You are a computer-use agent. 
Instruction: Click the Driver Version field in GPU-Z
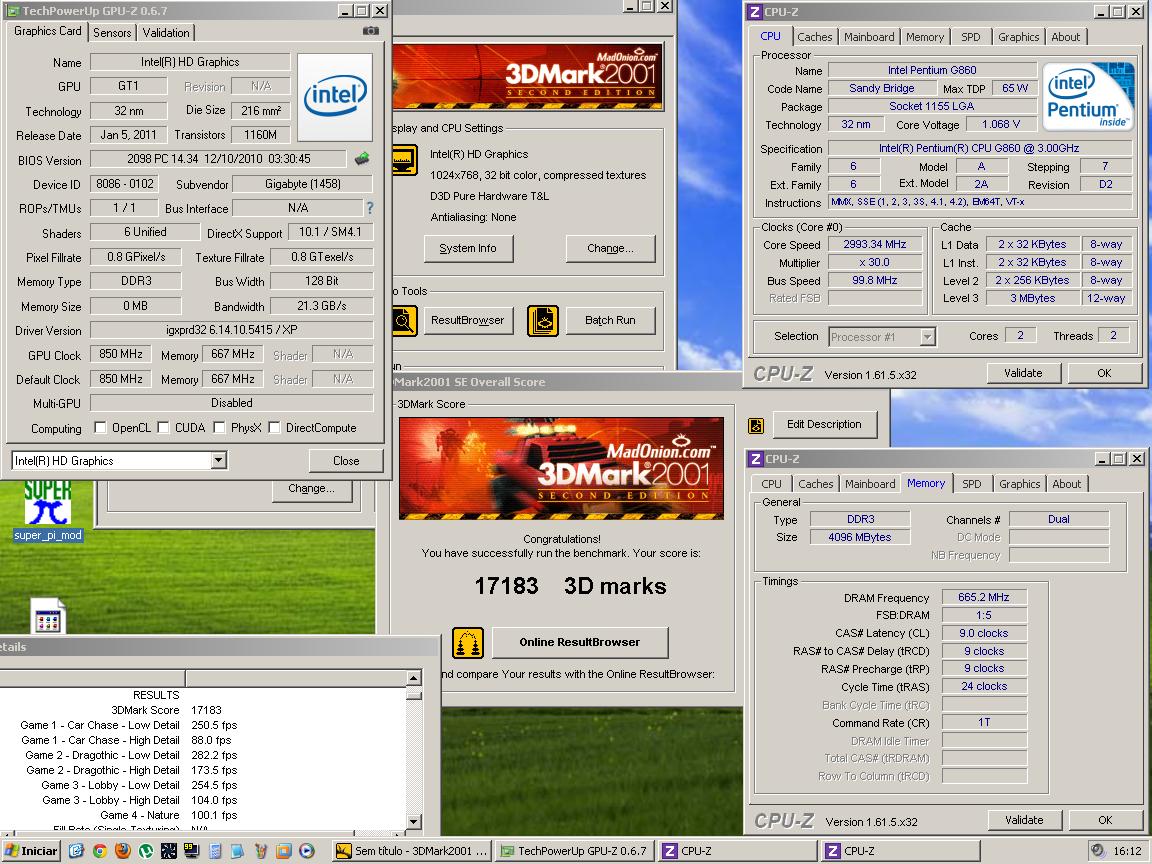pyautogui.click(x=231, y=330)
